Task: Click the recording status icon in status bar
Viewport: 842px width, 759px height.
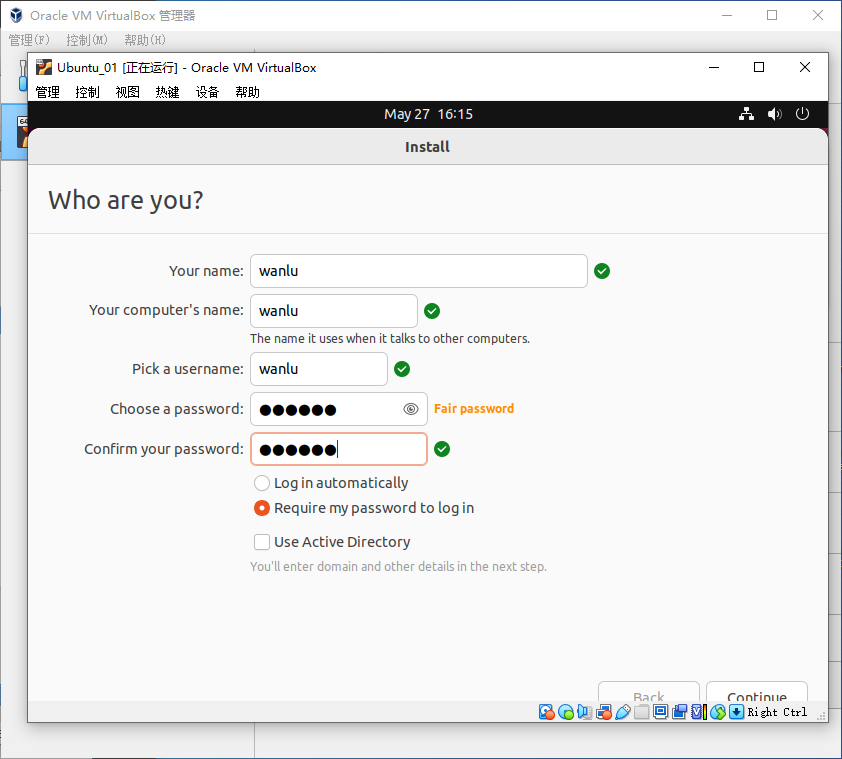Action: coord(680,712)
